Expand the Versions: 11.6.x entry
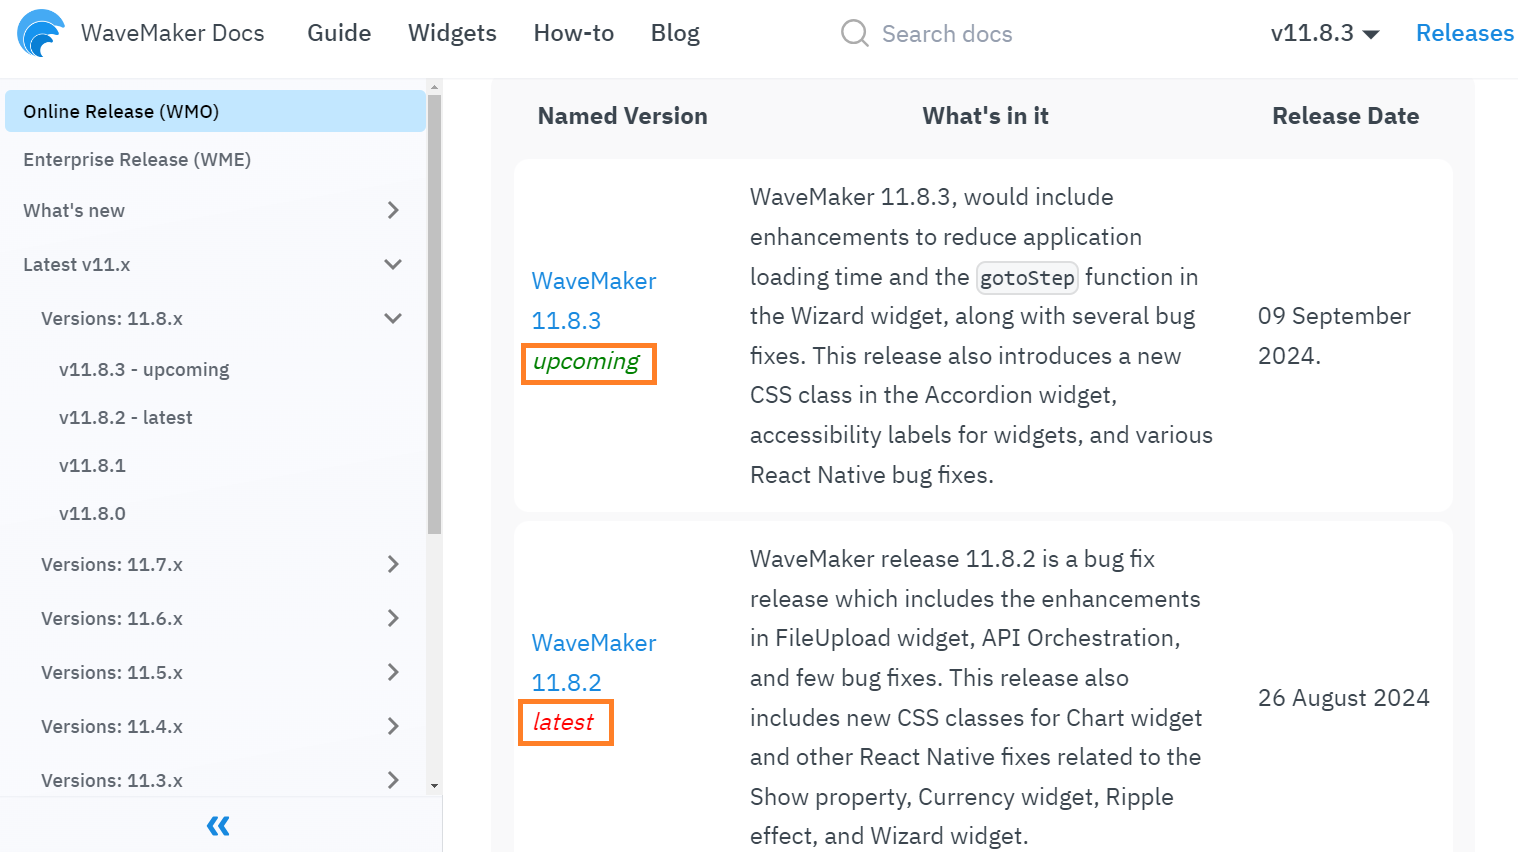This screenshot has height=852, width=1518. 393,619
